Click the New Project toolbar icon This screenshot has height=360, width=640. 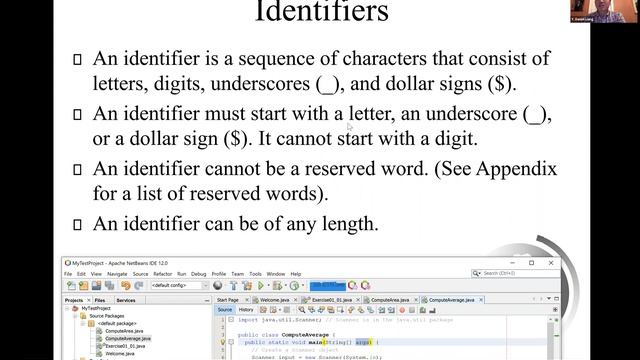(84, 285)
